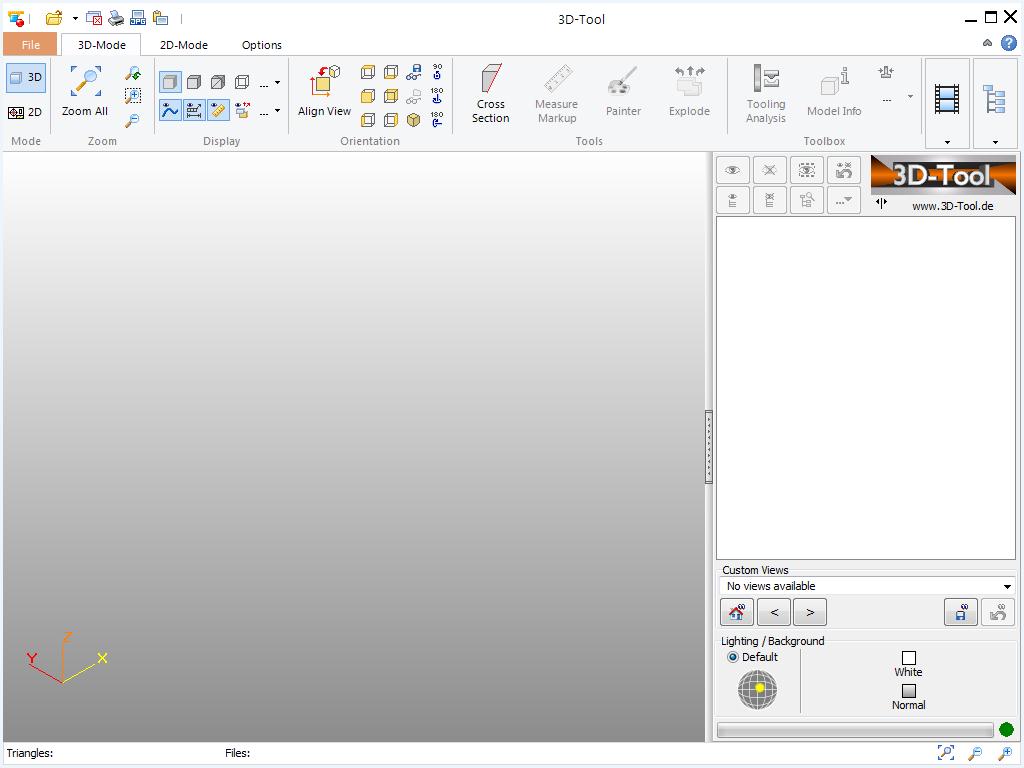Image resolution: width=1024 pixels, height=768 pixels.
Task: Toggle the shaded display mode icon
Action: coord(171,83)
